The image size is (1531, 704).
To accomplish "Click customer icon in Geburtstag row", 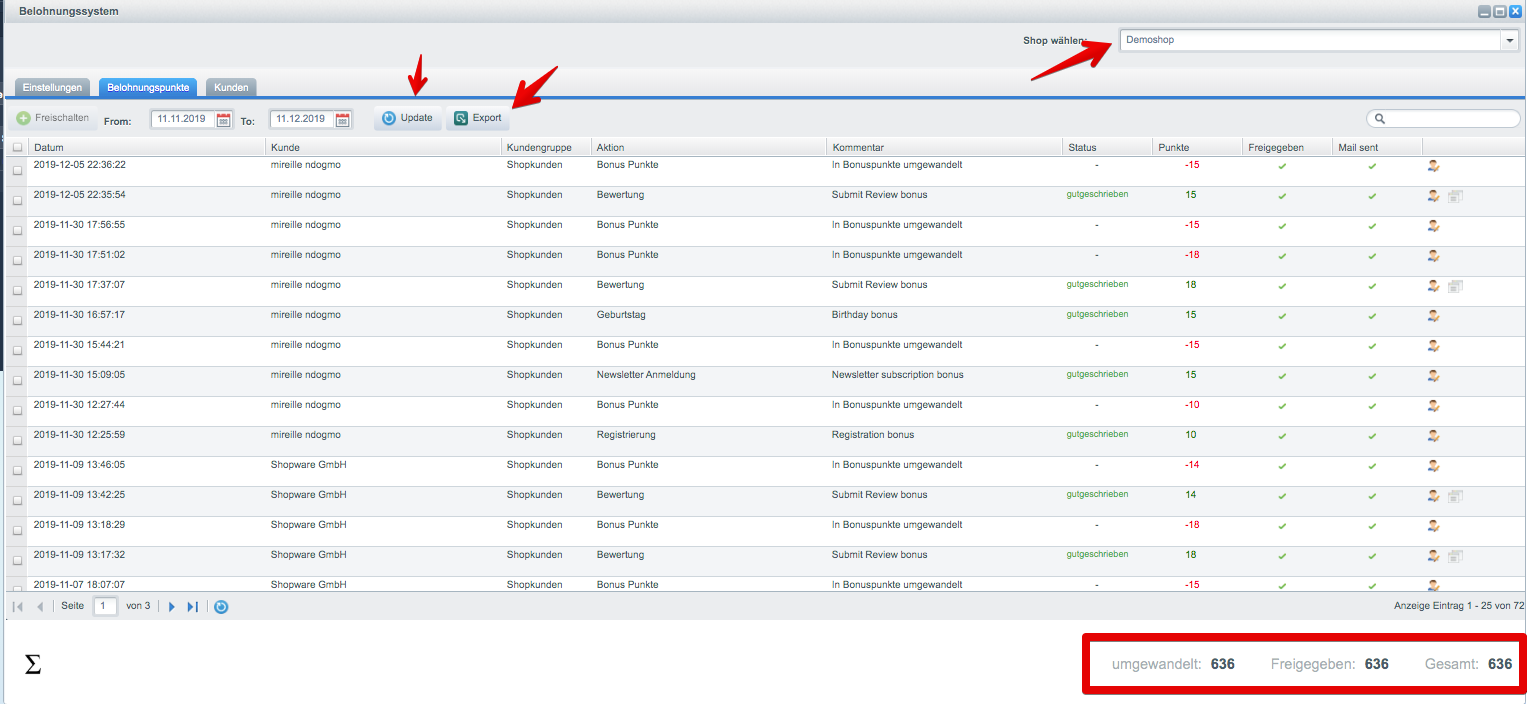I will coord(1433,316).
